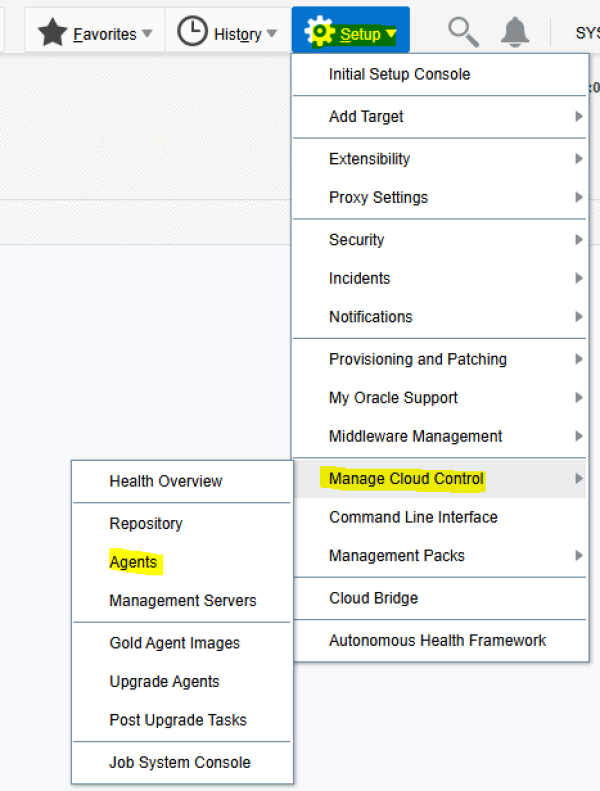Open Manage Cloud Control menu entry
The height and width of the screenshot is (791, 600).
(406, 479)
